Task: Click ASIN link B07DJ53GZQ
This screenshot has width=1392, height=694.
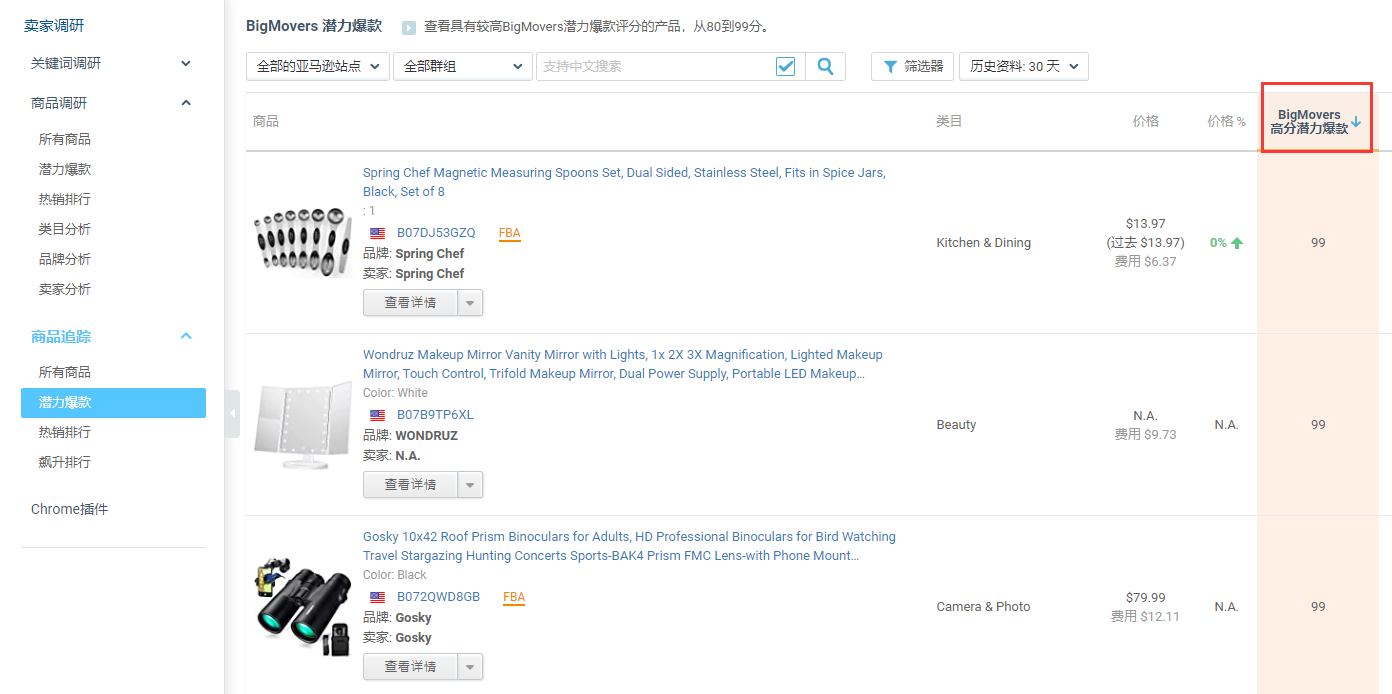Action: (x=436, y=233)
